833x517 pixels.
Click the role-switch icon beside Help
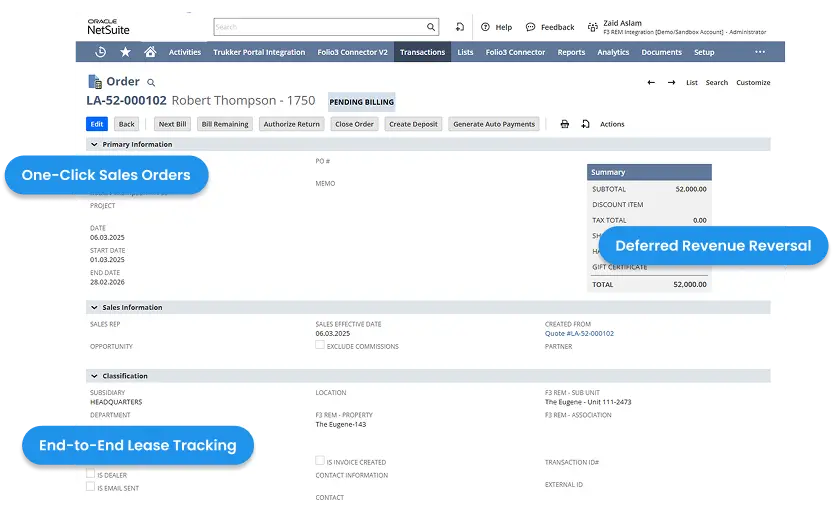[x=460, y=27]
